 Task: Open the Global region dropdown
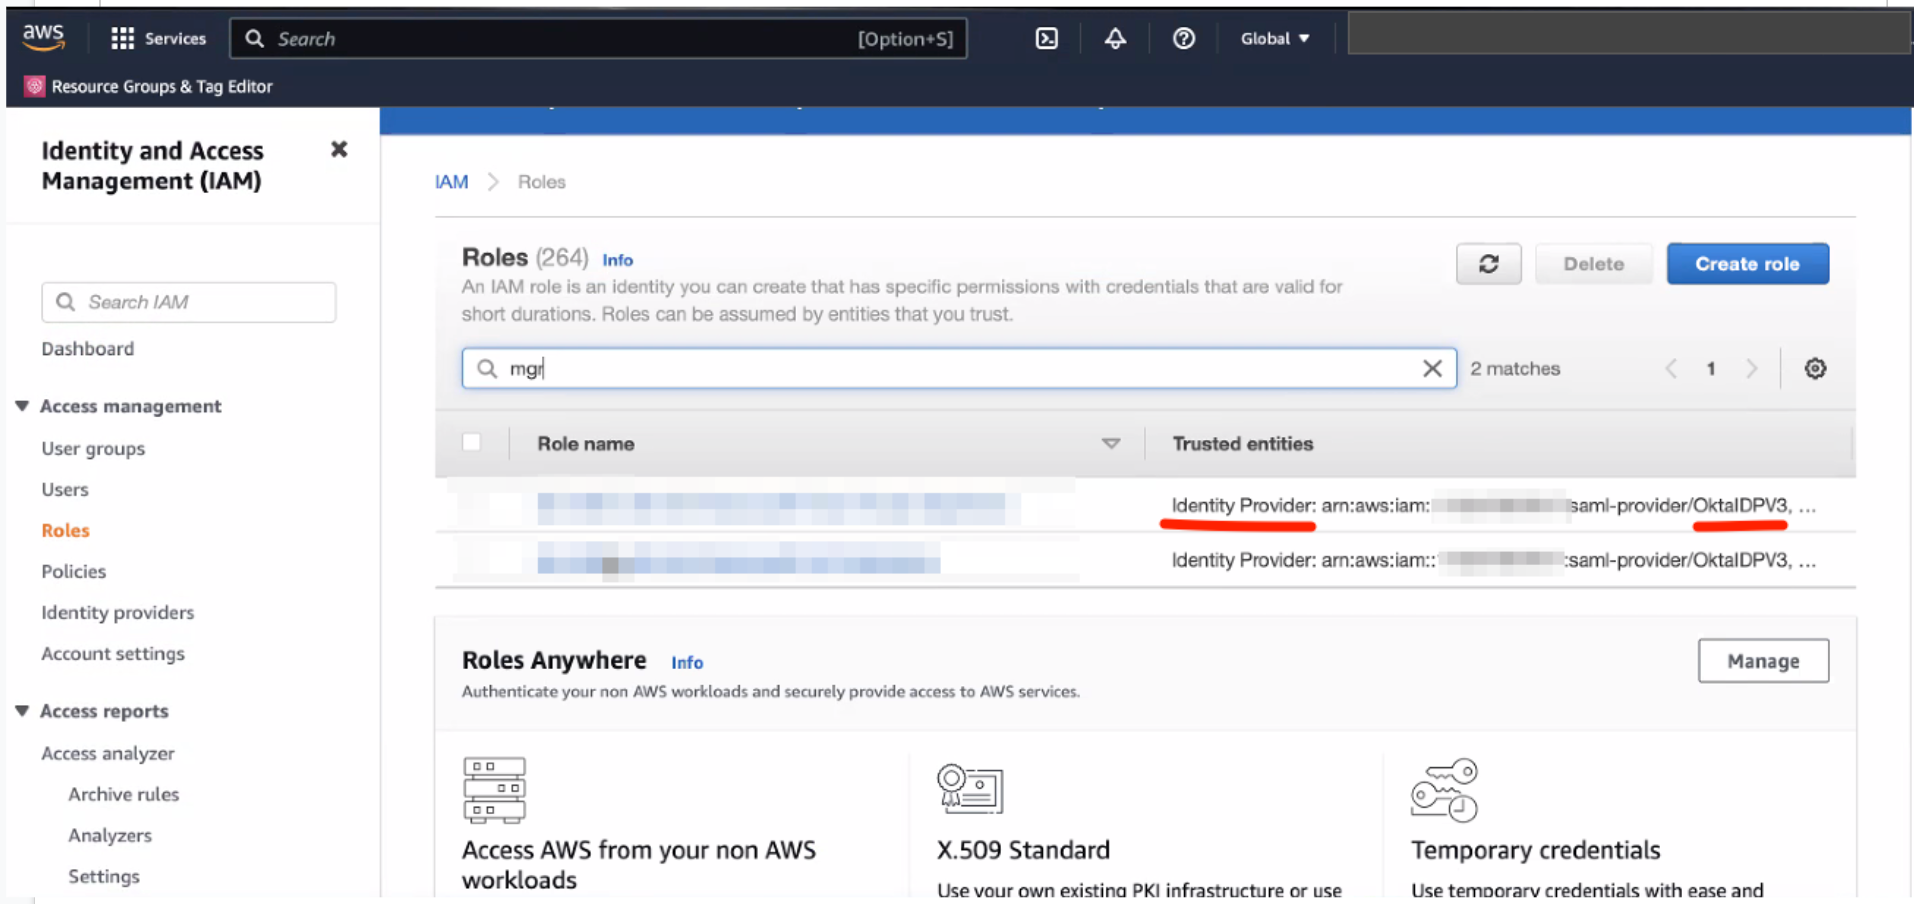pyautogui.click(x=1274, y=38)
